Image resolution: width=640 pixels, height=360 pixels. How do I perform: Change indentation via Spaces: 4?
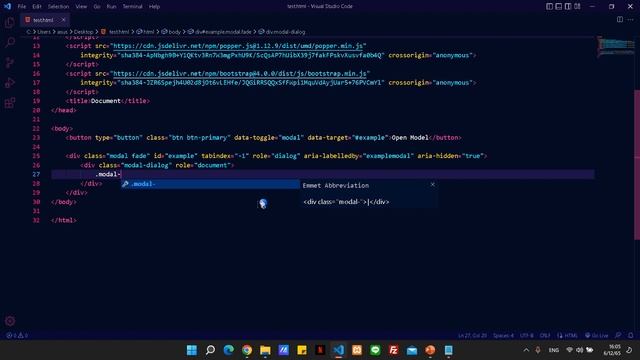[503, 336]
